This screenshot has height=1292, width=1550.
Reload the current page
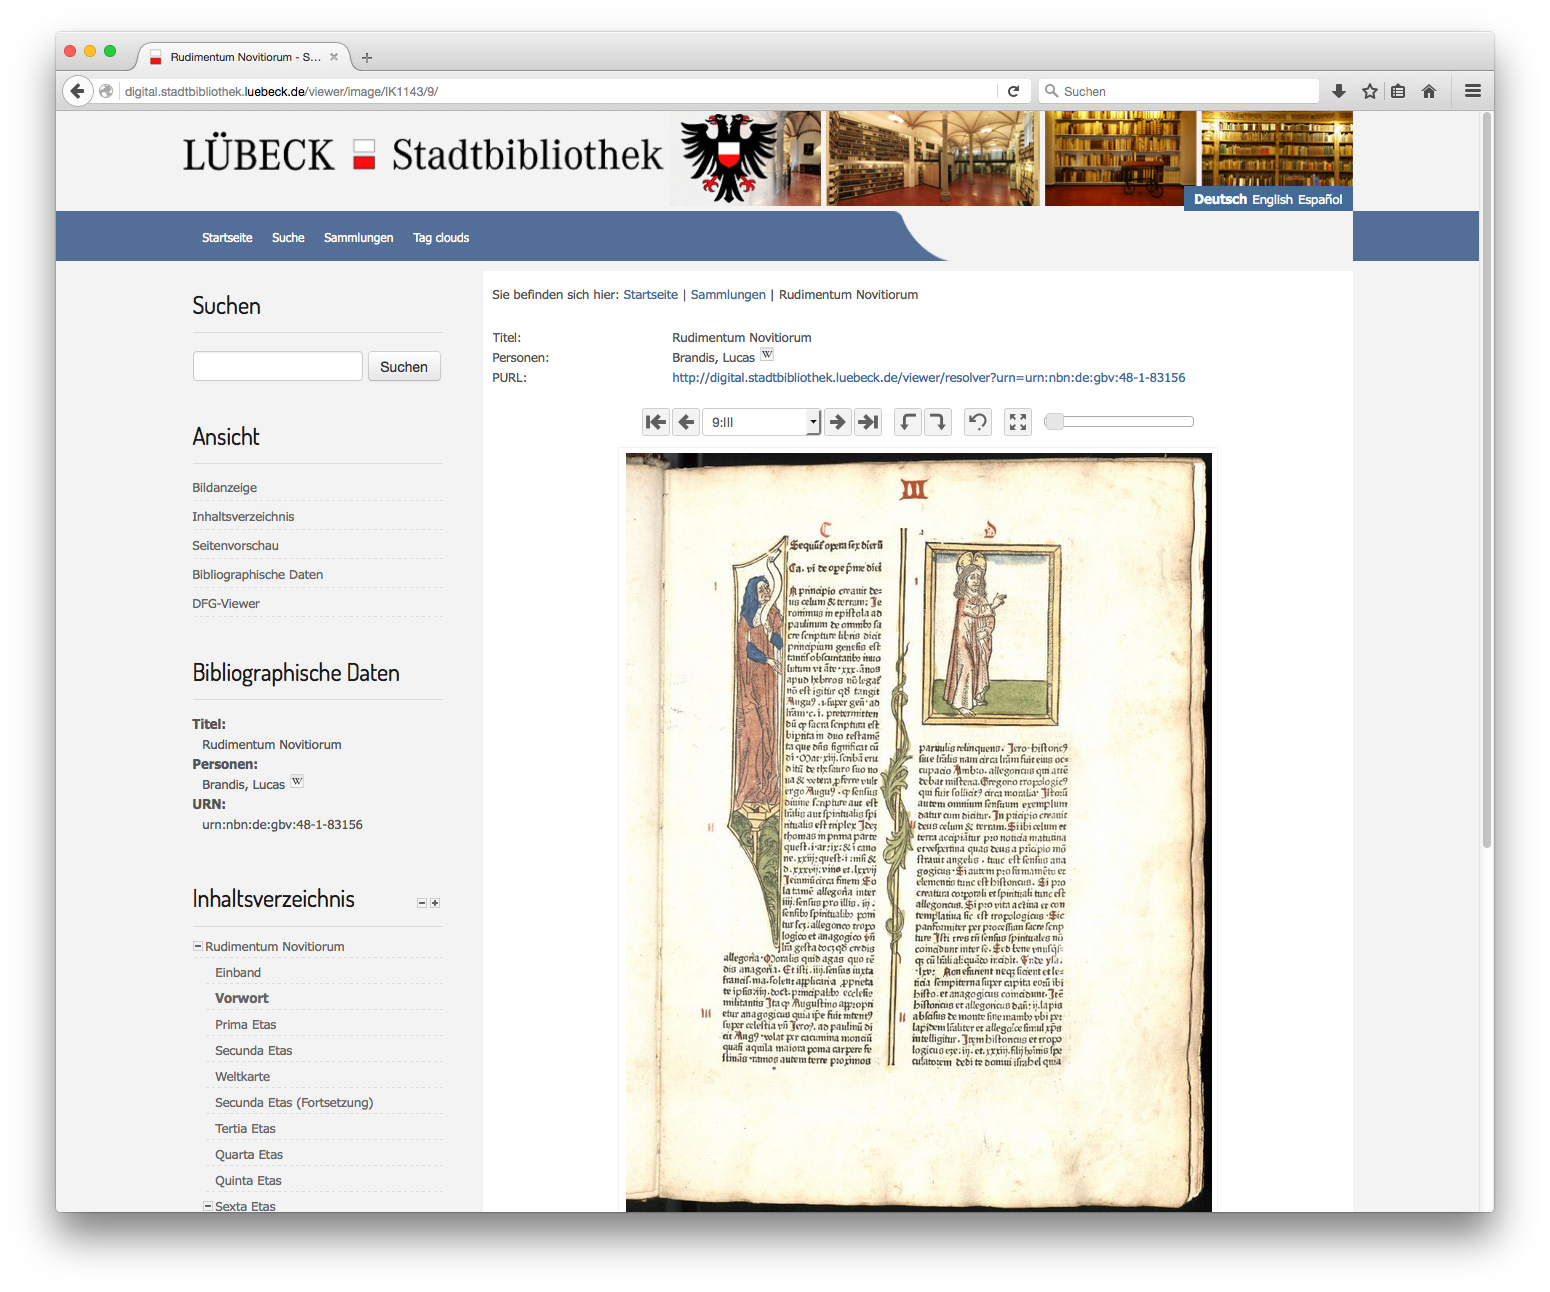[1013, 91]
